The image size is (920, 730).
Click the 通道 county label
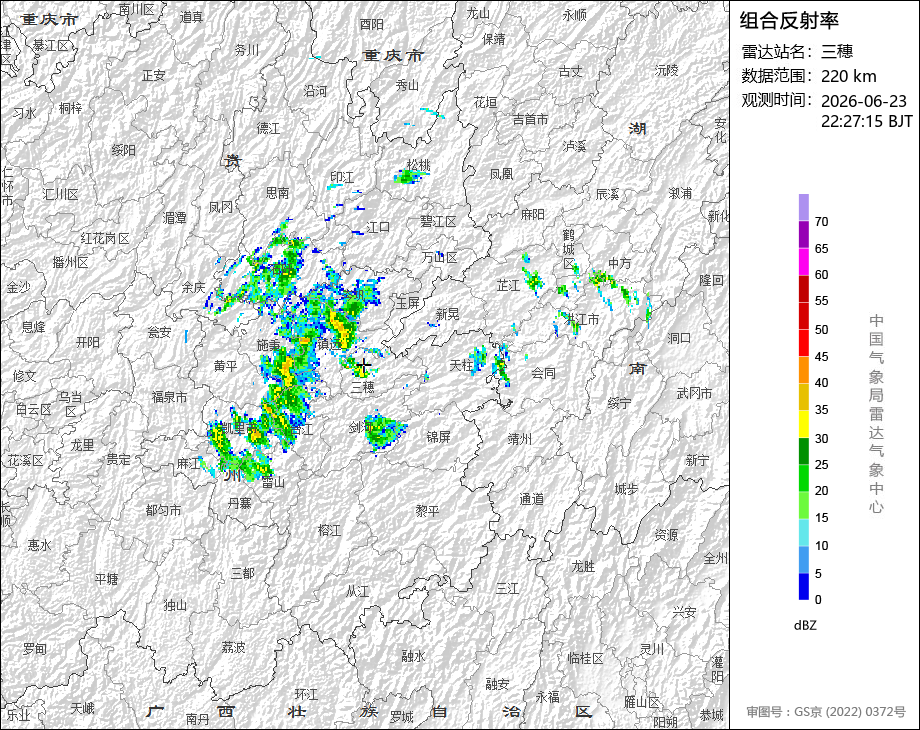pos(532,499)
